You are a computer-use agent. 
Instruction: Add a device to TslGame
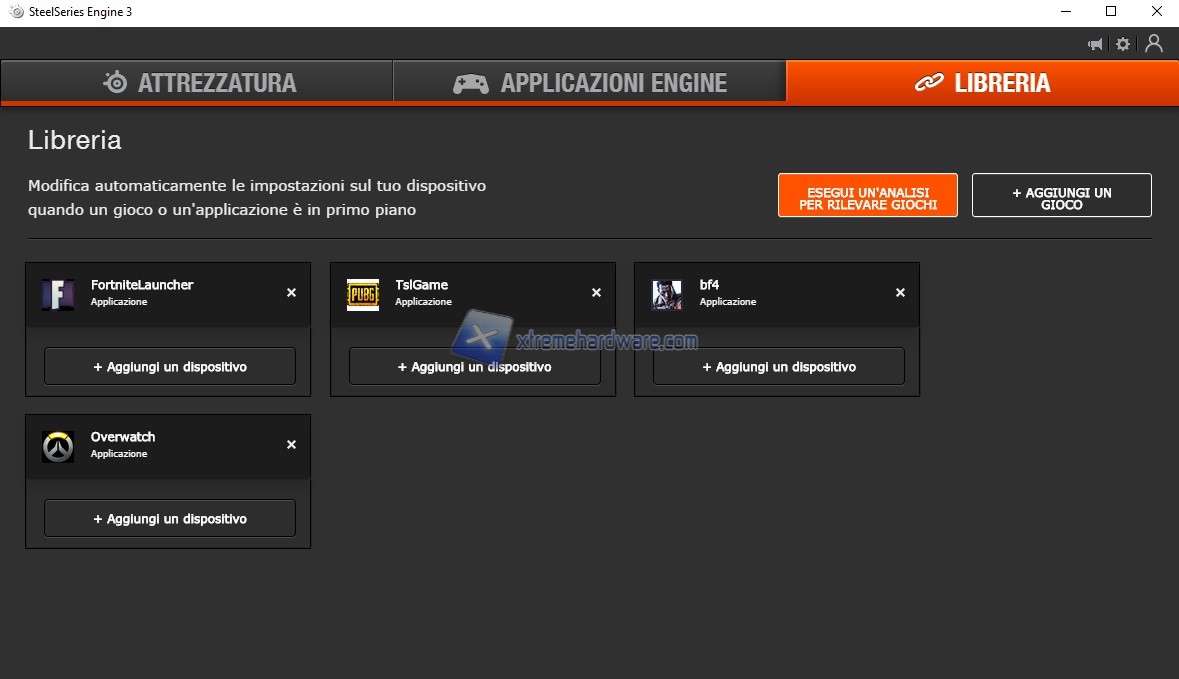click(474, 367)
